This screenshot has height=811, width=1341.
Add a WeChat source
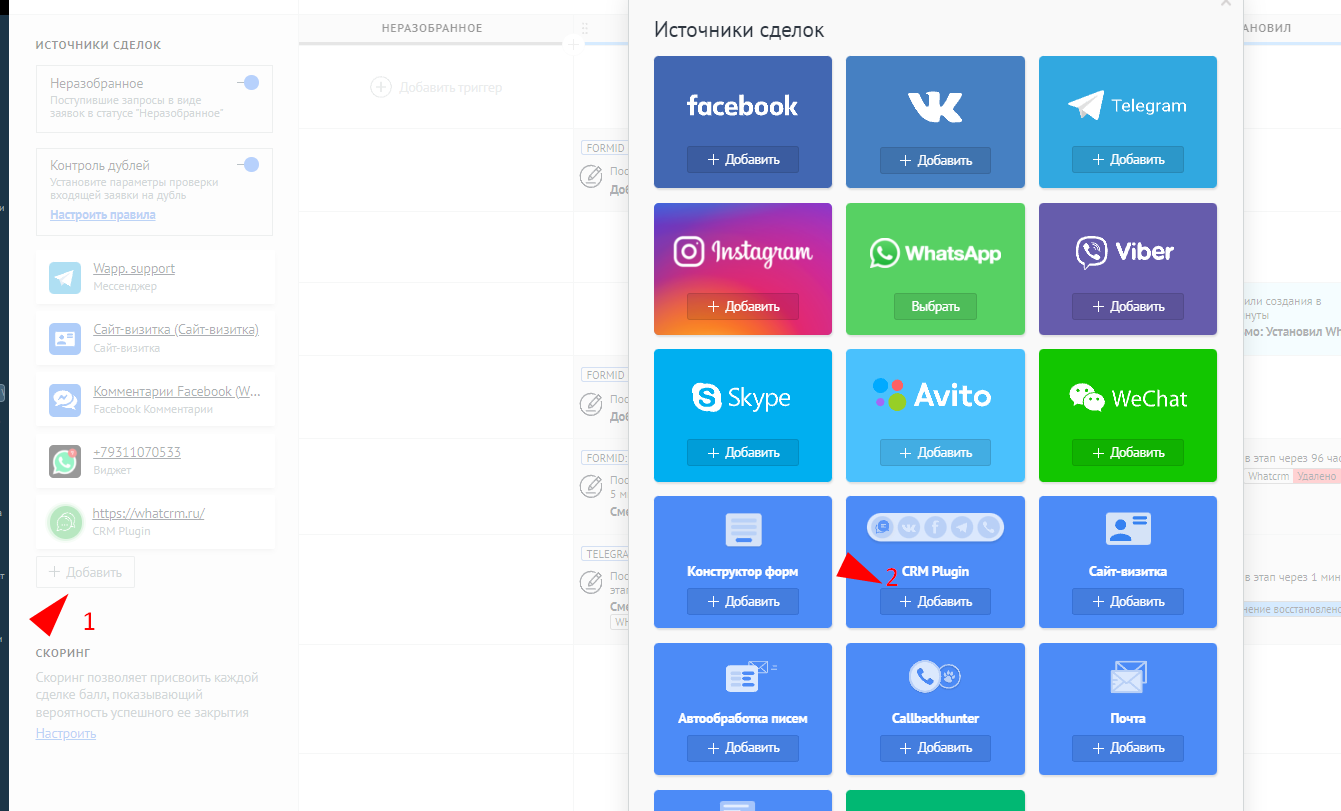point(1128,453)
